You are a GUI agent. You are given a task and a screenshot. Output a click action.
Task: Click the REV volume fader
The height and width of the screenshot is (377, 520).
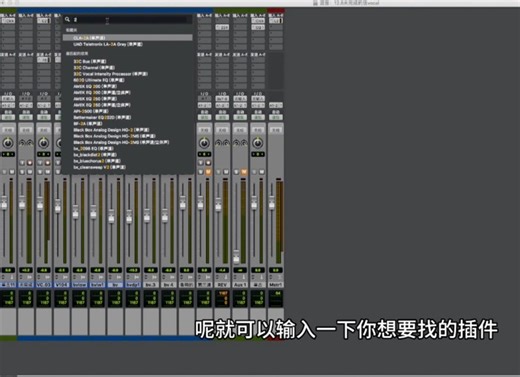click(x=218, y=206)
